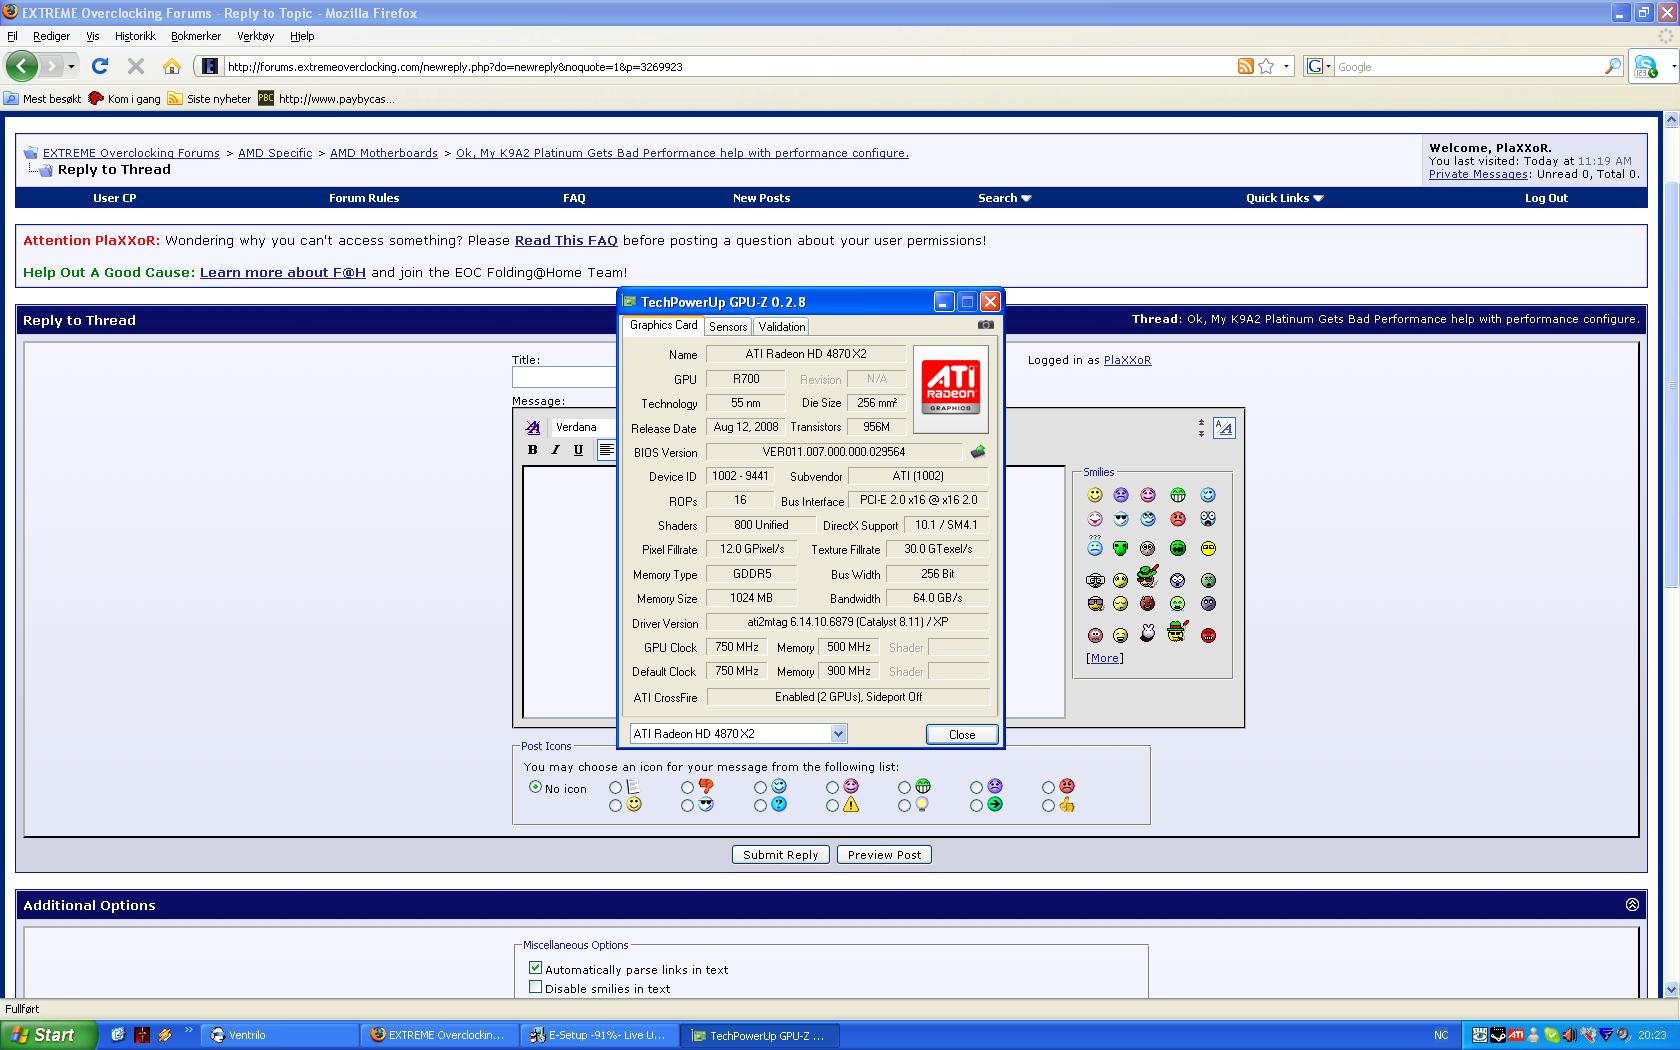Click the Firefox home icon
This screenshot has height=1050, width=1680.
[172, 66]
